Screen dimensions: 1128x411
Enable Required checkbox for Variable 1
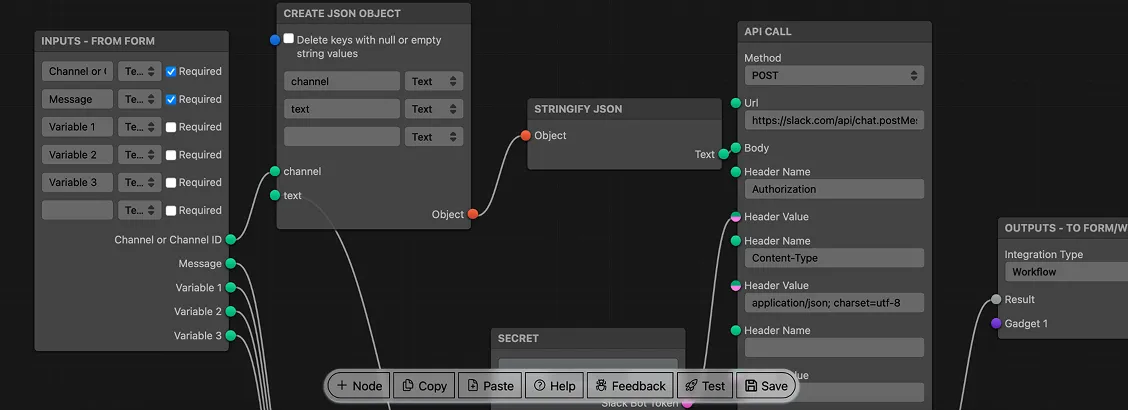[x=171, y=127]
